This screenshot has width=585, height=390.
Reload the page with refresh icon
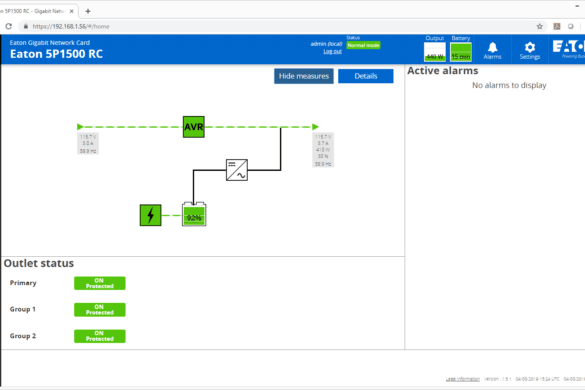click(9, 26)
